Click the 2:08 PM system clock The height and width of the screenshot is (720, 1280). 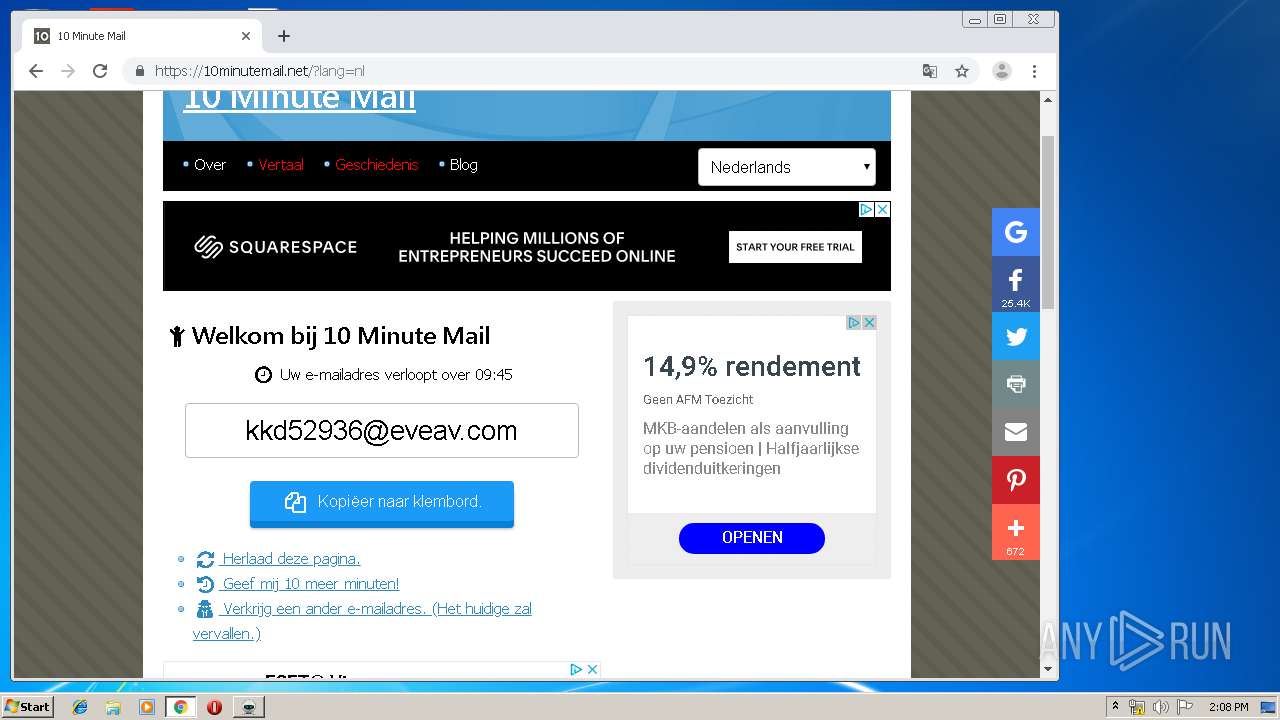1228,707
